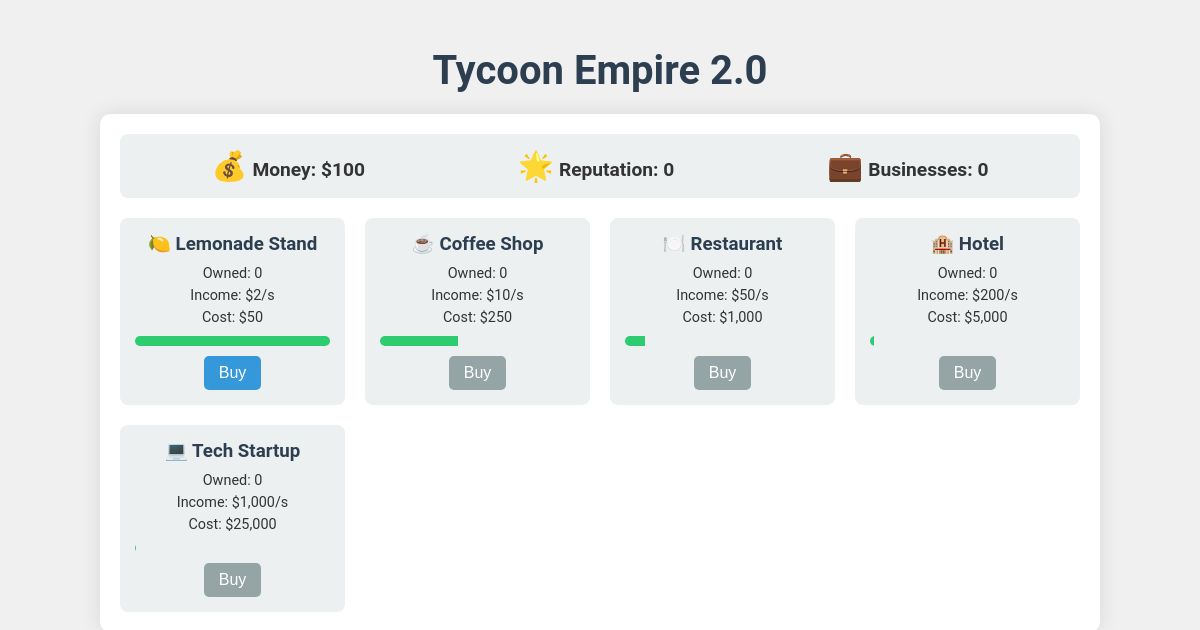
Task: Click the coffee cup icon on Coffee Shop card
Action: (x=422, y=243)
